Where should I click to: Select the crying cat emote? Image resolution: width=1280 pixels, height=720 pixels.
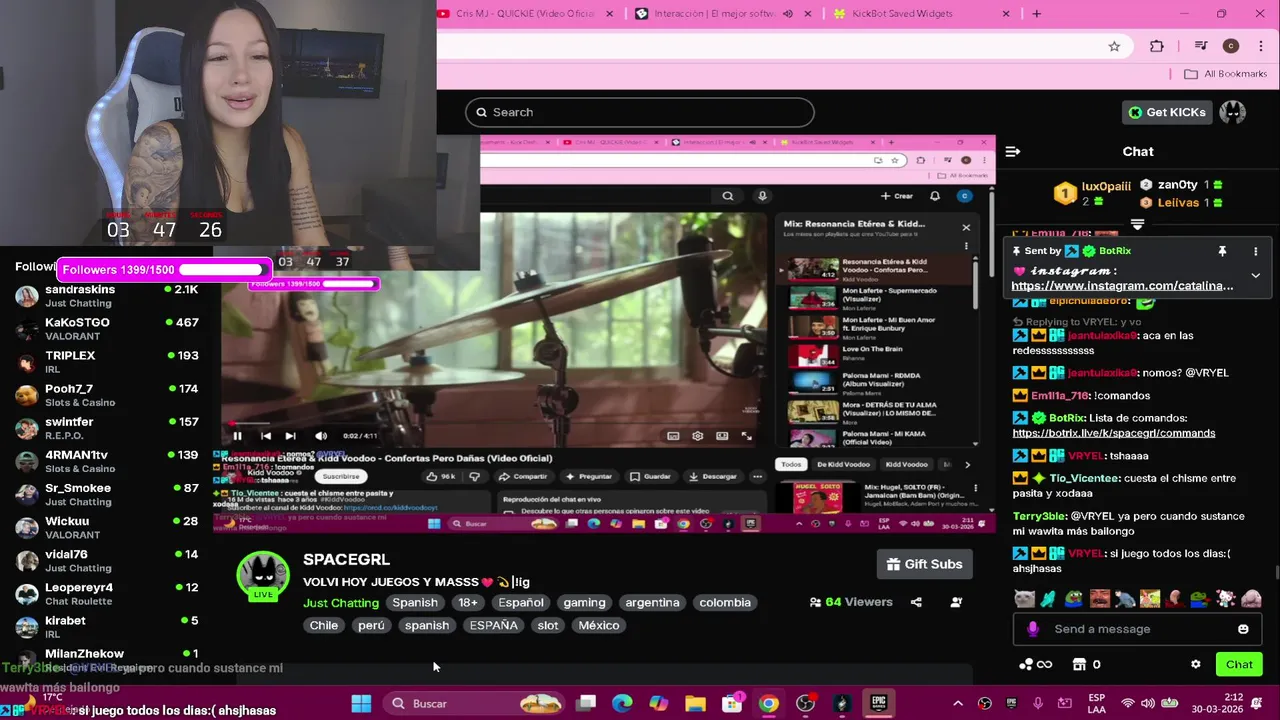point(1024,599)
